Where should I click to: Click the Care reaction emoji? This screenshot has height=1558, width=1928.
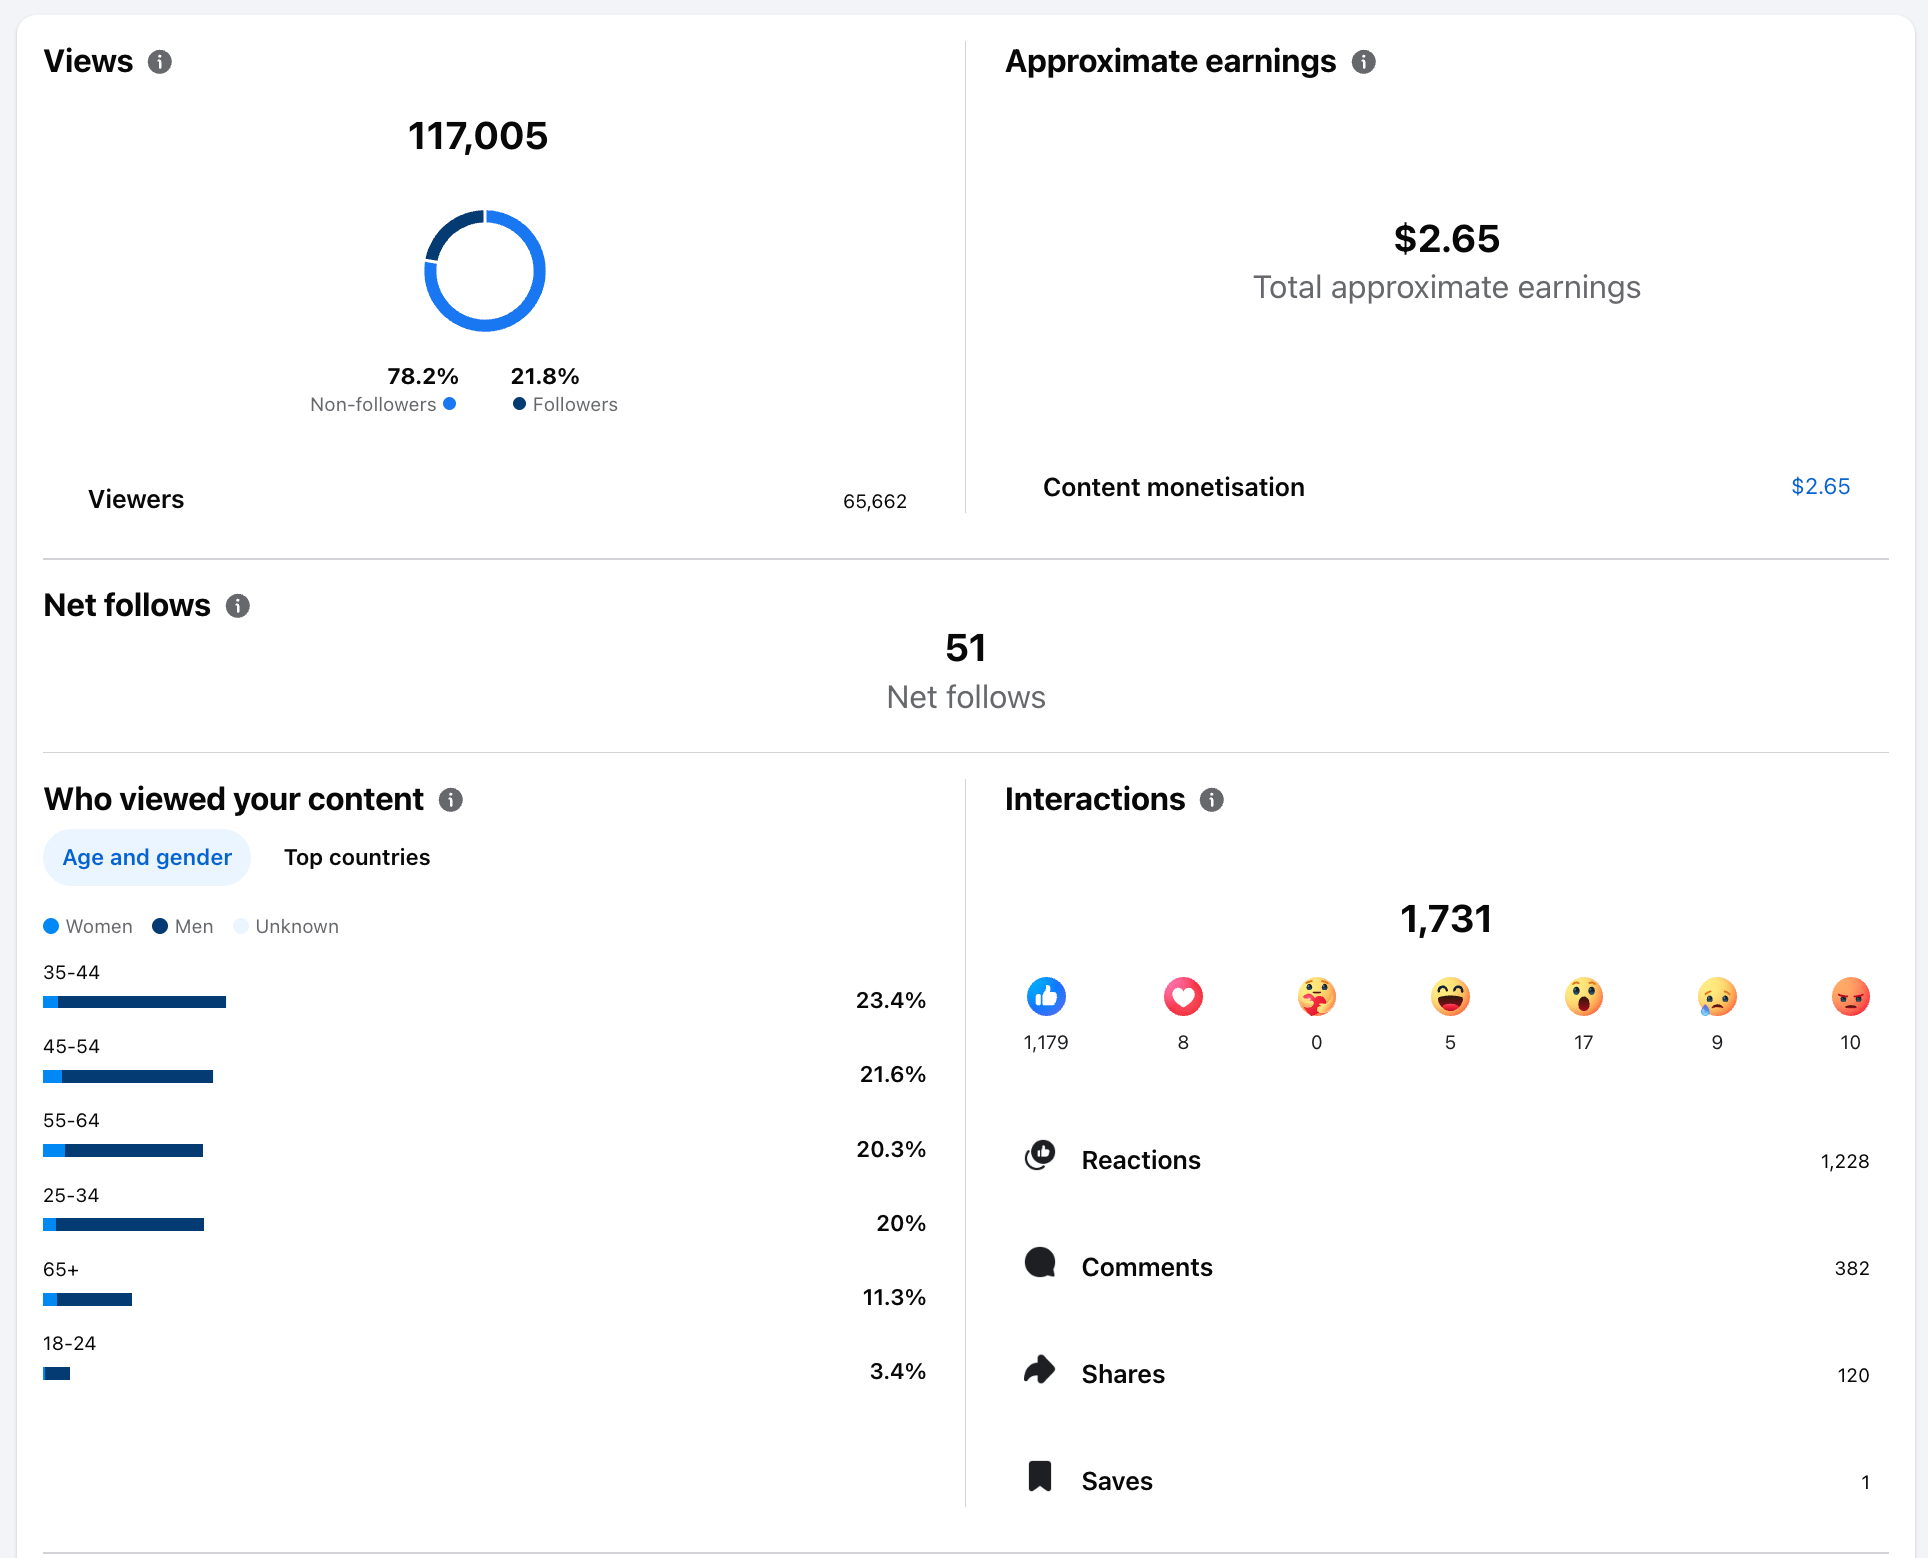[x=1316, y=996]
